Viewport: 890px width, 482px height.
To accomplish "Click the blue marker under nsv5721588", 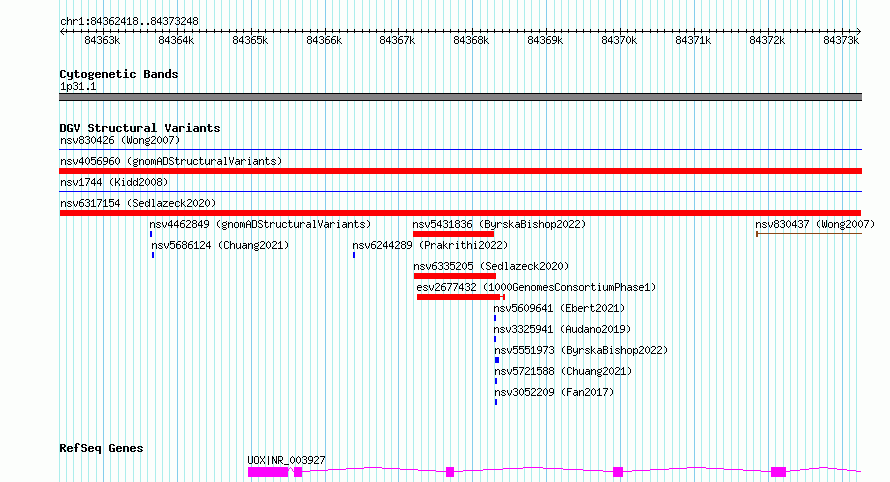I will 496,381.
